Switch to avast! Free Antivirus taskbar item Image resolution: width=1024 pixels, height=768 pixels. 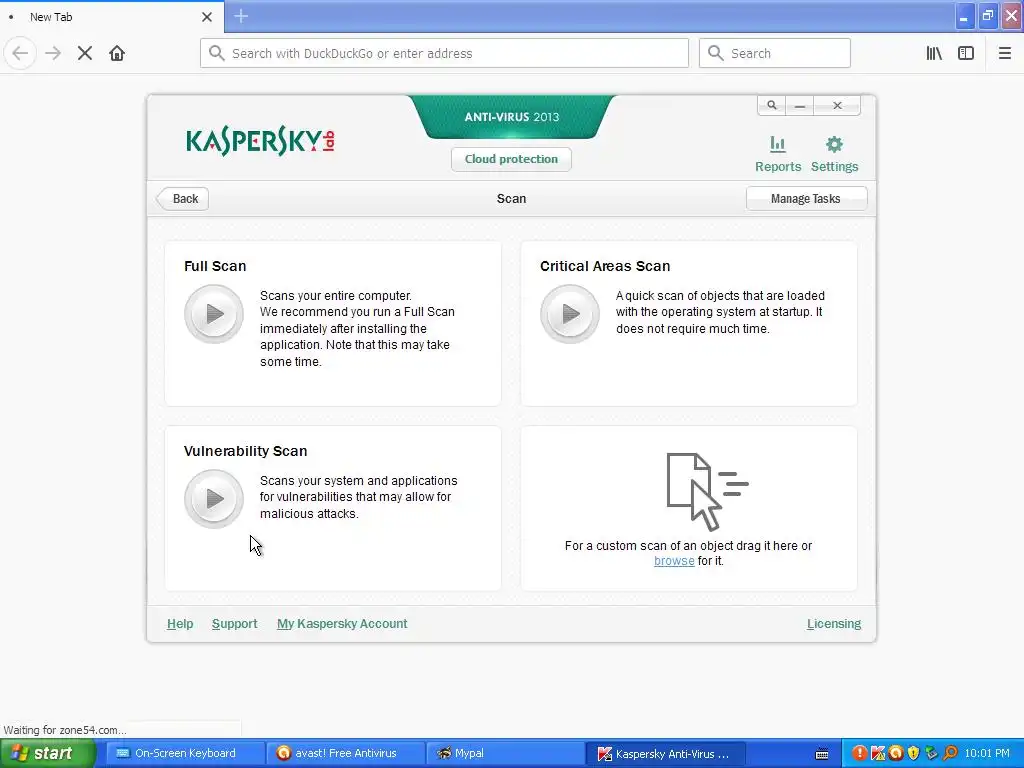345,754
